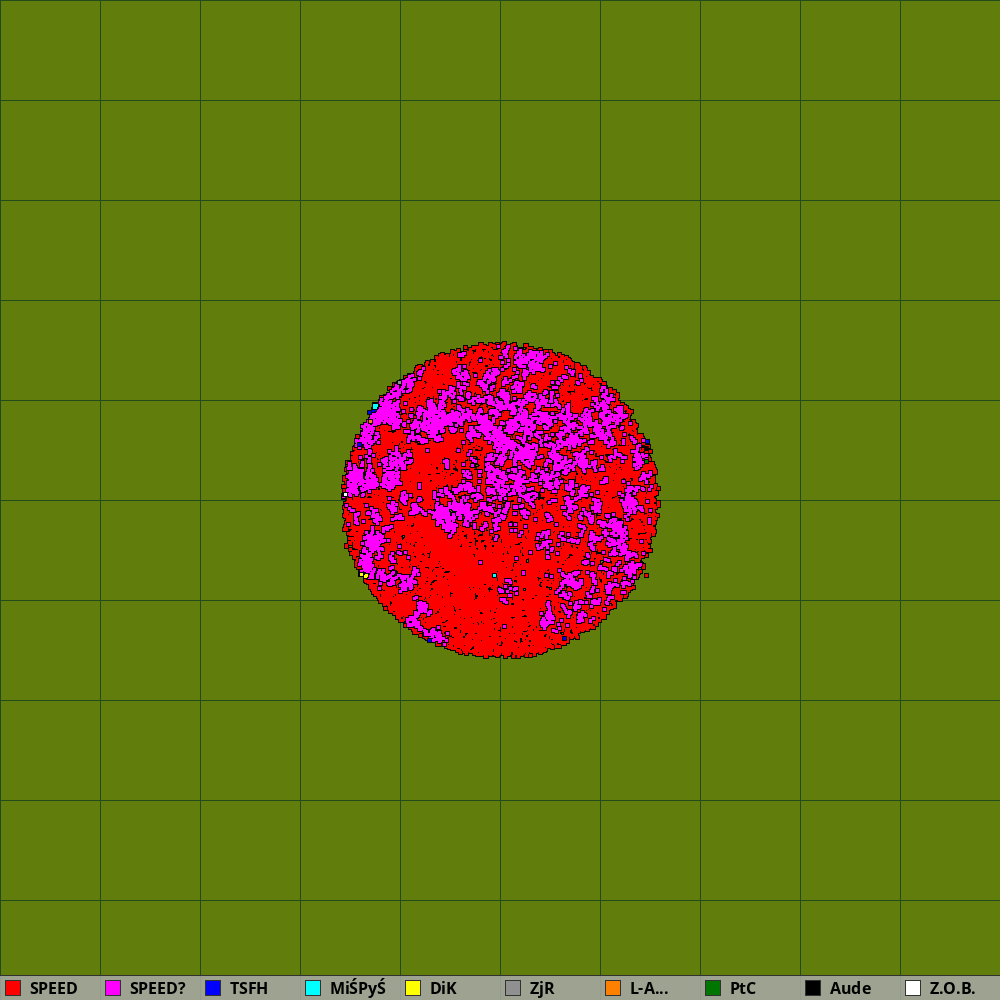The image size is (1000, 1000).
Task: Select the Aude legend label
Action: pos(851,989)
